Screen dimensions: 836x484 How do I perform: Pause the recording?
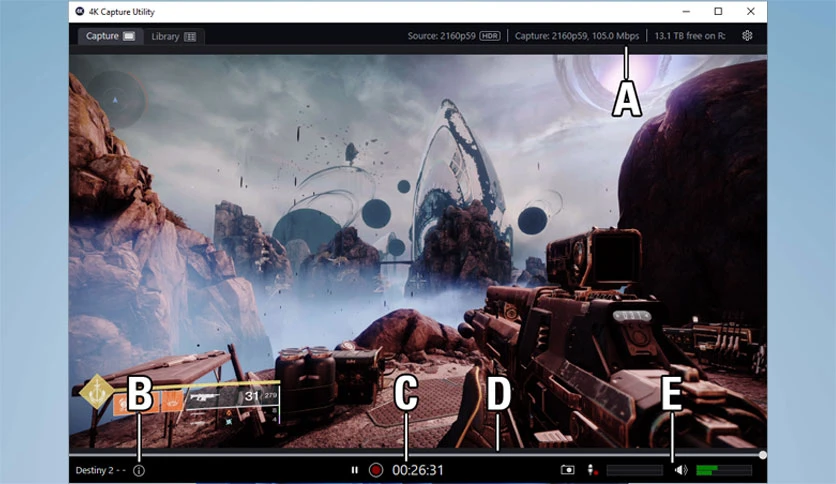pos(355,470)
